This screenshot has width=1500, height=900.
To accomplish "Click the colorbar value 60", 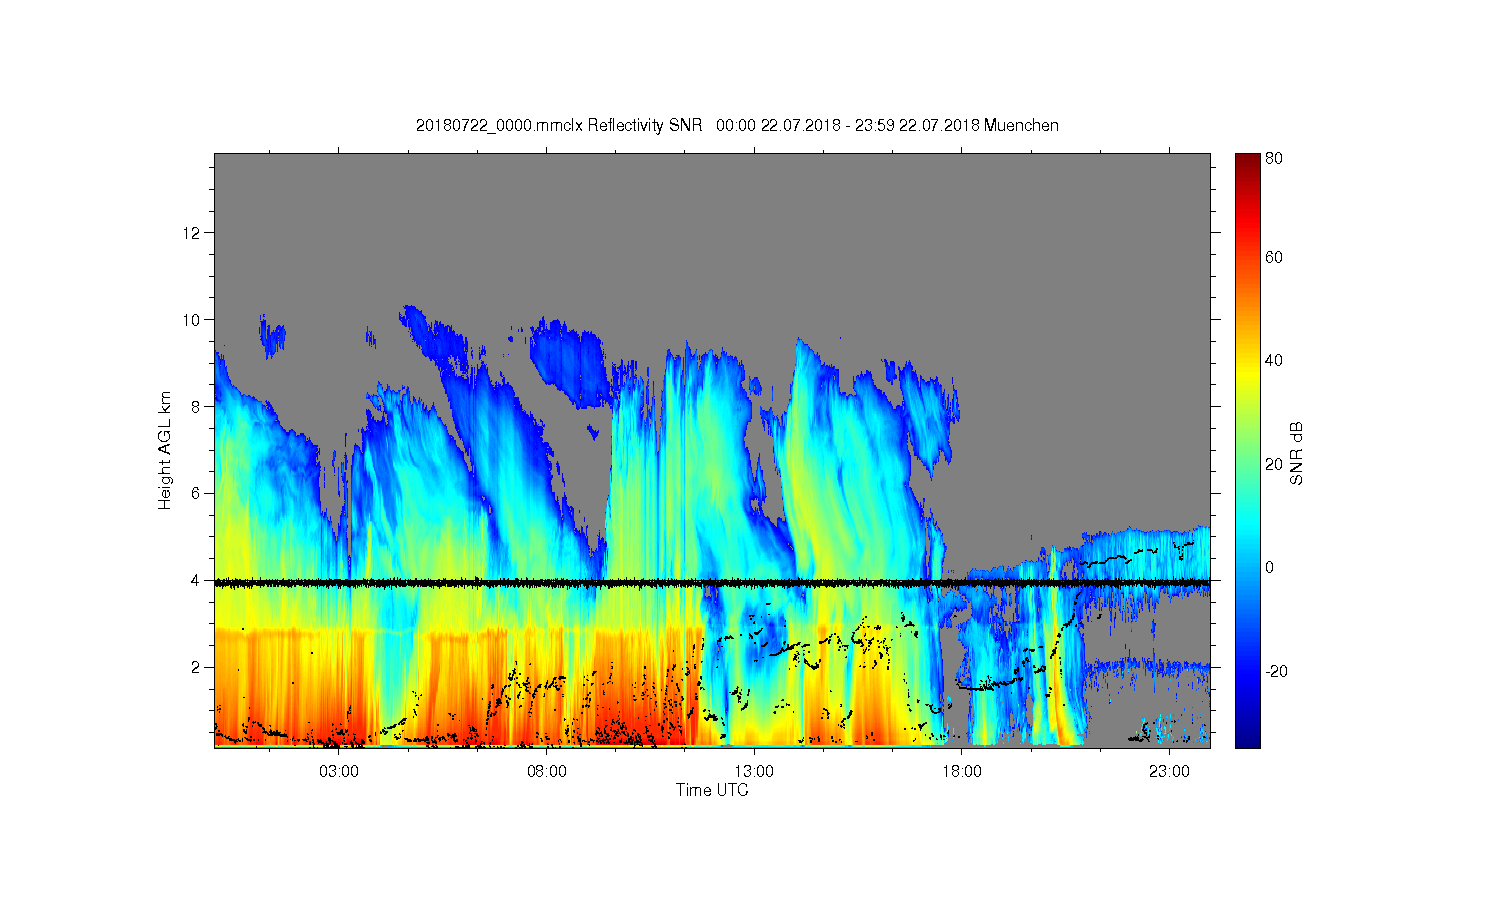I will [x=1273, y=257].
